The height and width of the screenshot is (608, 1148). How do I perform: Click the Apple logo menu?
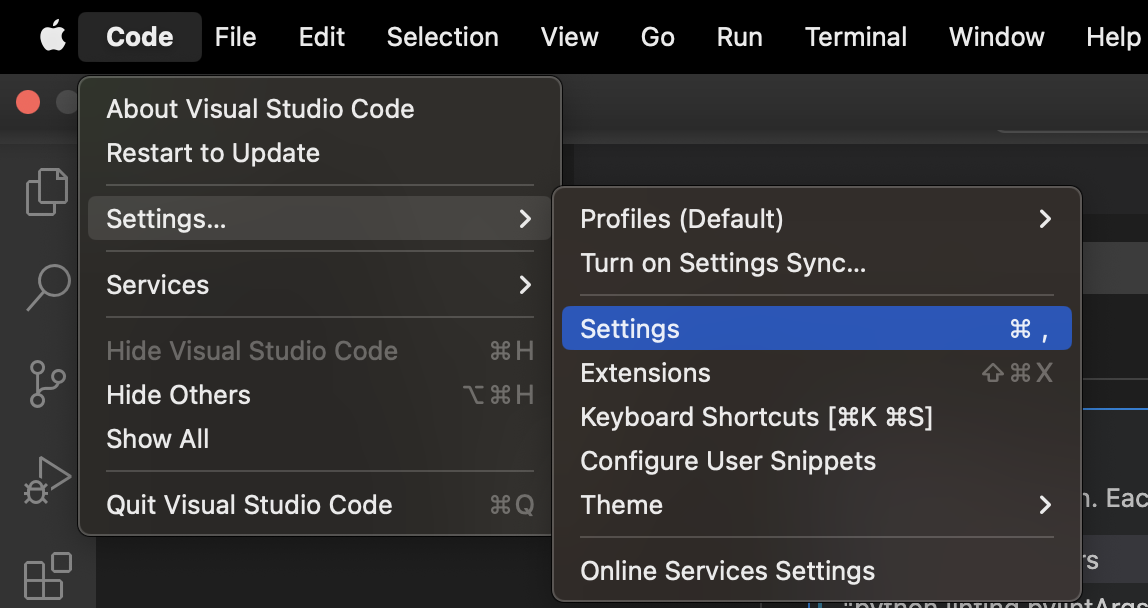point(52,37)
